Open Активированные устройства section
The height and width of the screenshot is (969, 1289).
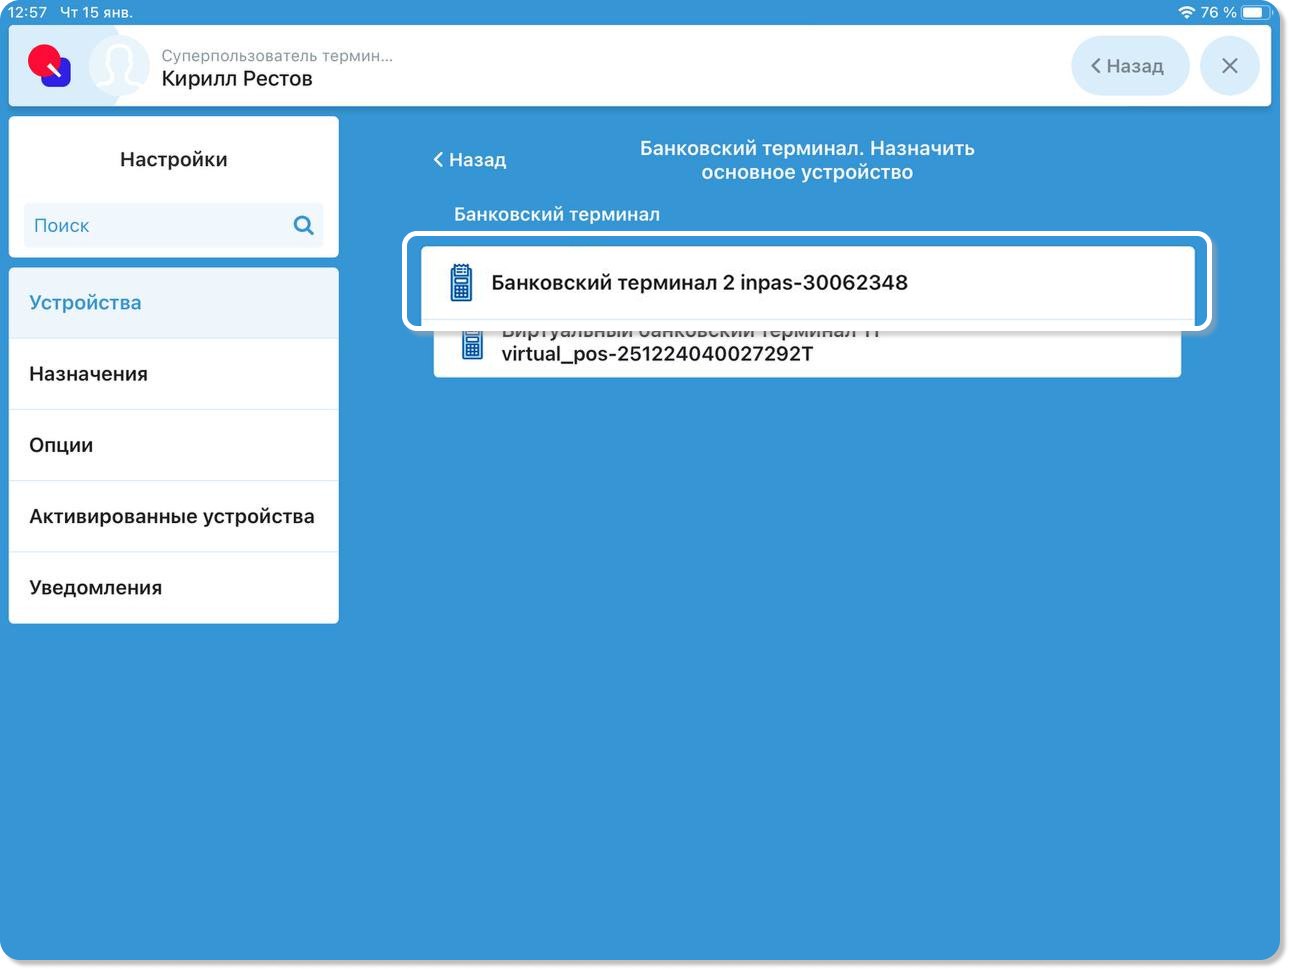[x=173, y=516]
